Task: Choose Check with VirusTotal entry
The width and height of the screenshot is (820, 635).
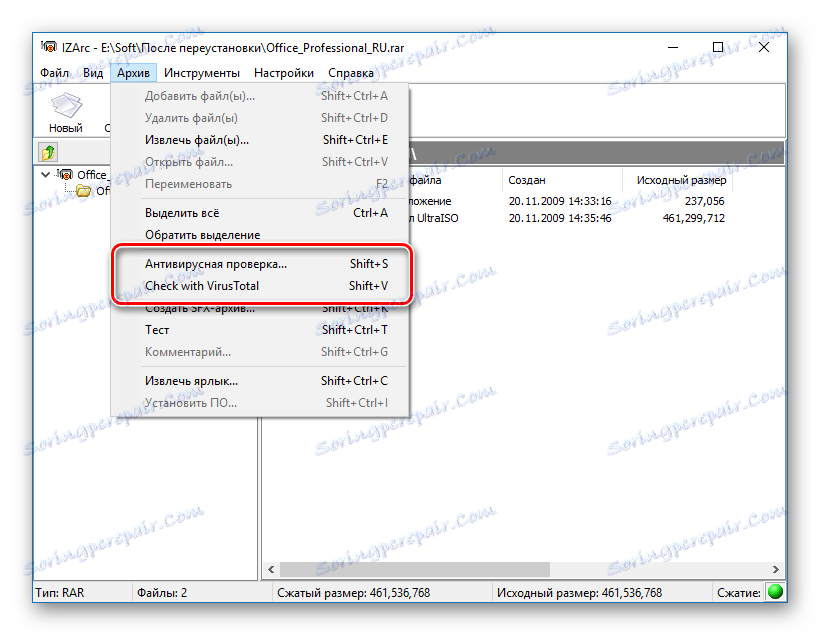Action: coord(260,286)
